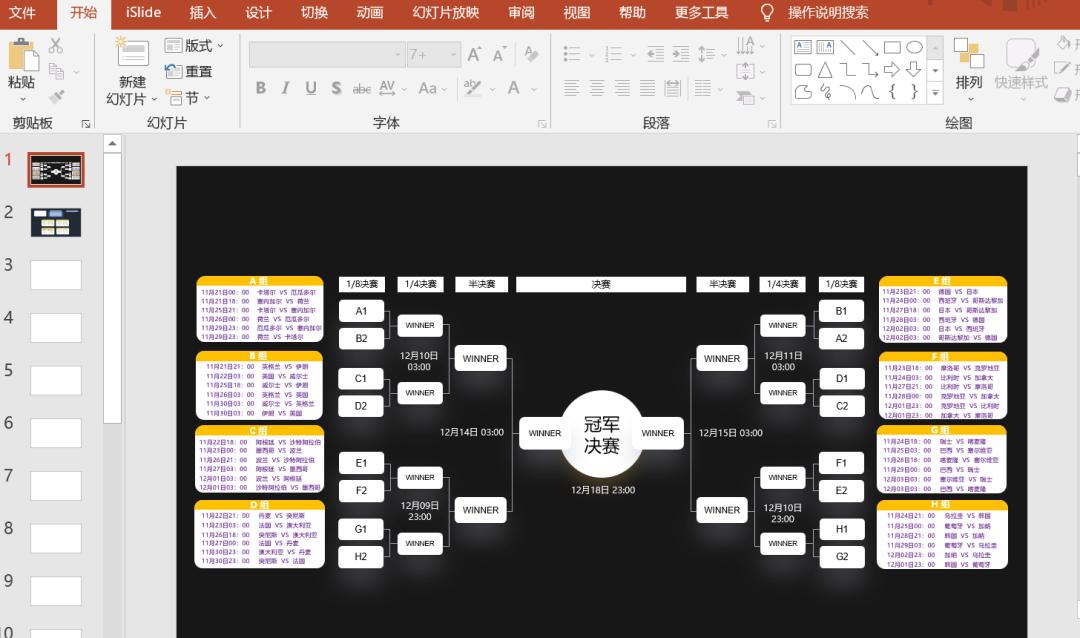Click the Cut scissors icon
This screenshot has height=638, width=1080.
[x=55, y=46]
